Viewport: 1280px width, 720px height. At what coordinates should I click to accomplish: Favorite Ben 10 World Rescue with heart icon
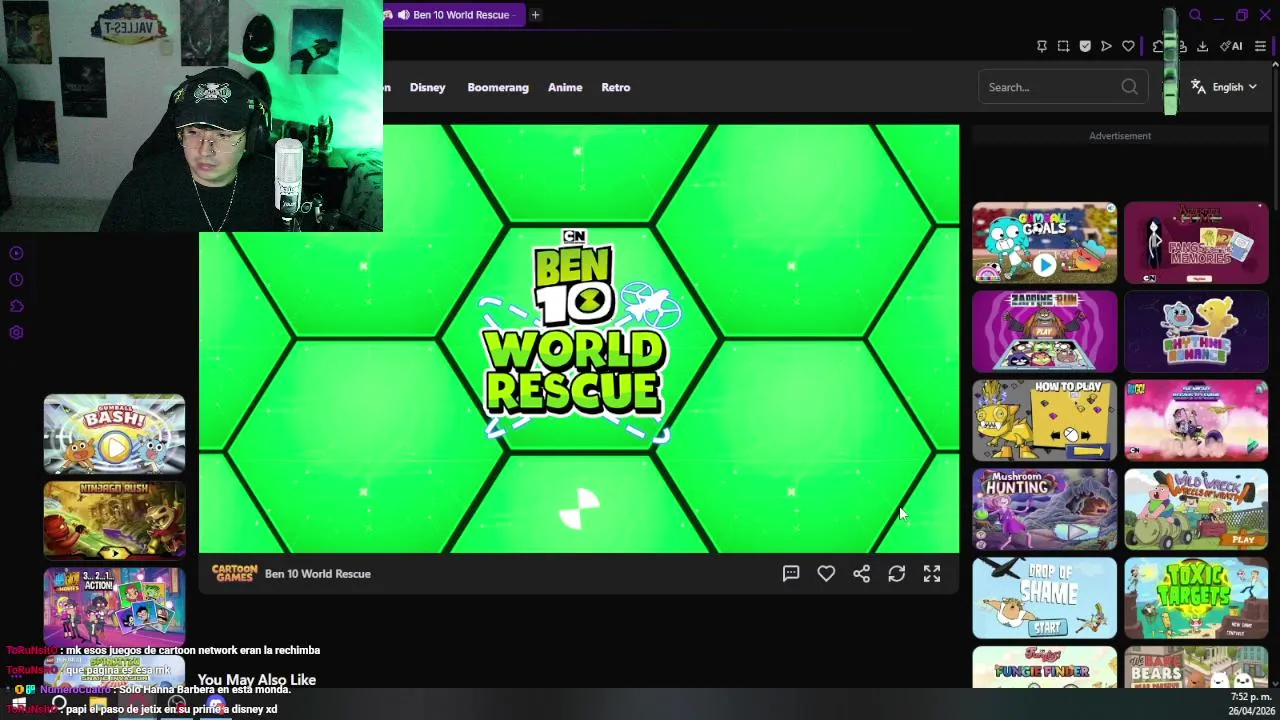pyautogui.click(x=826, y=574)
